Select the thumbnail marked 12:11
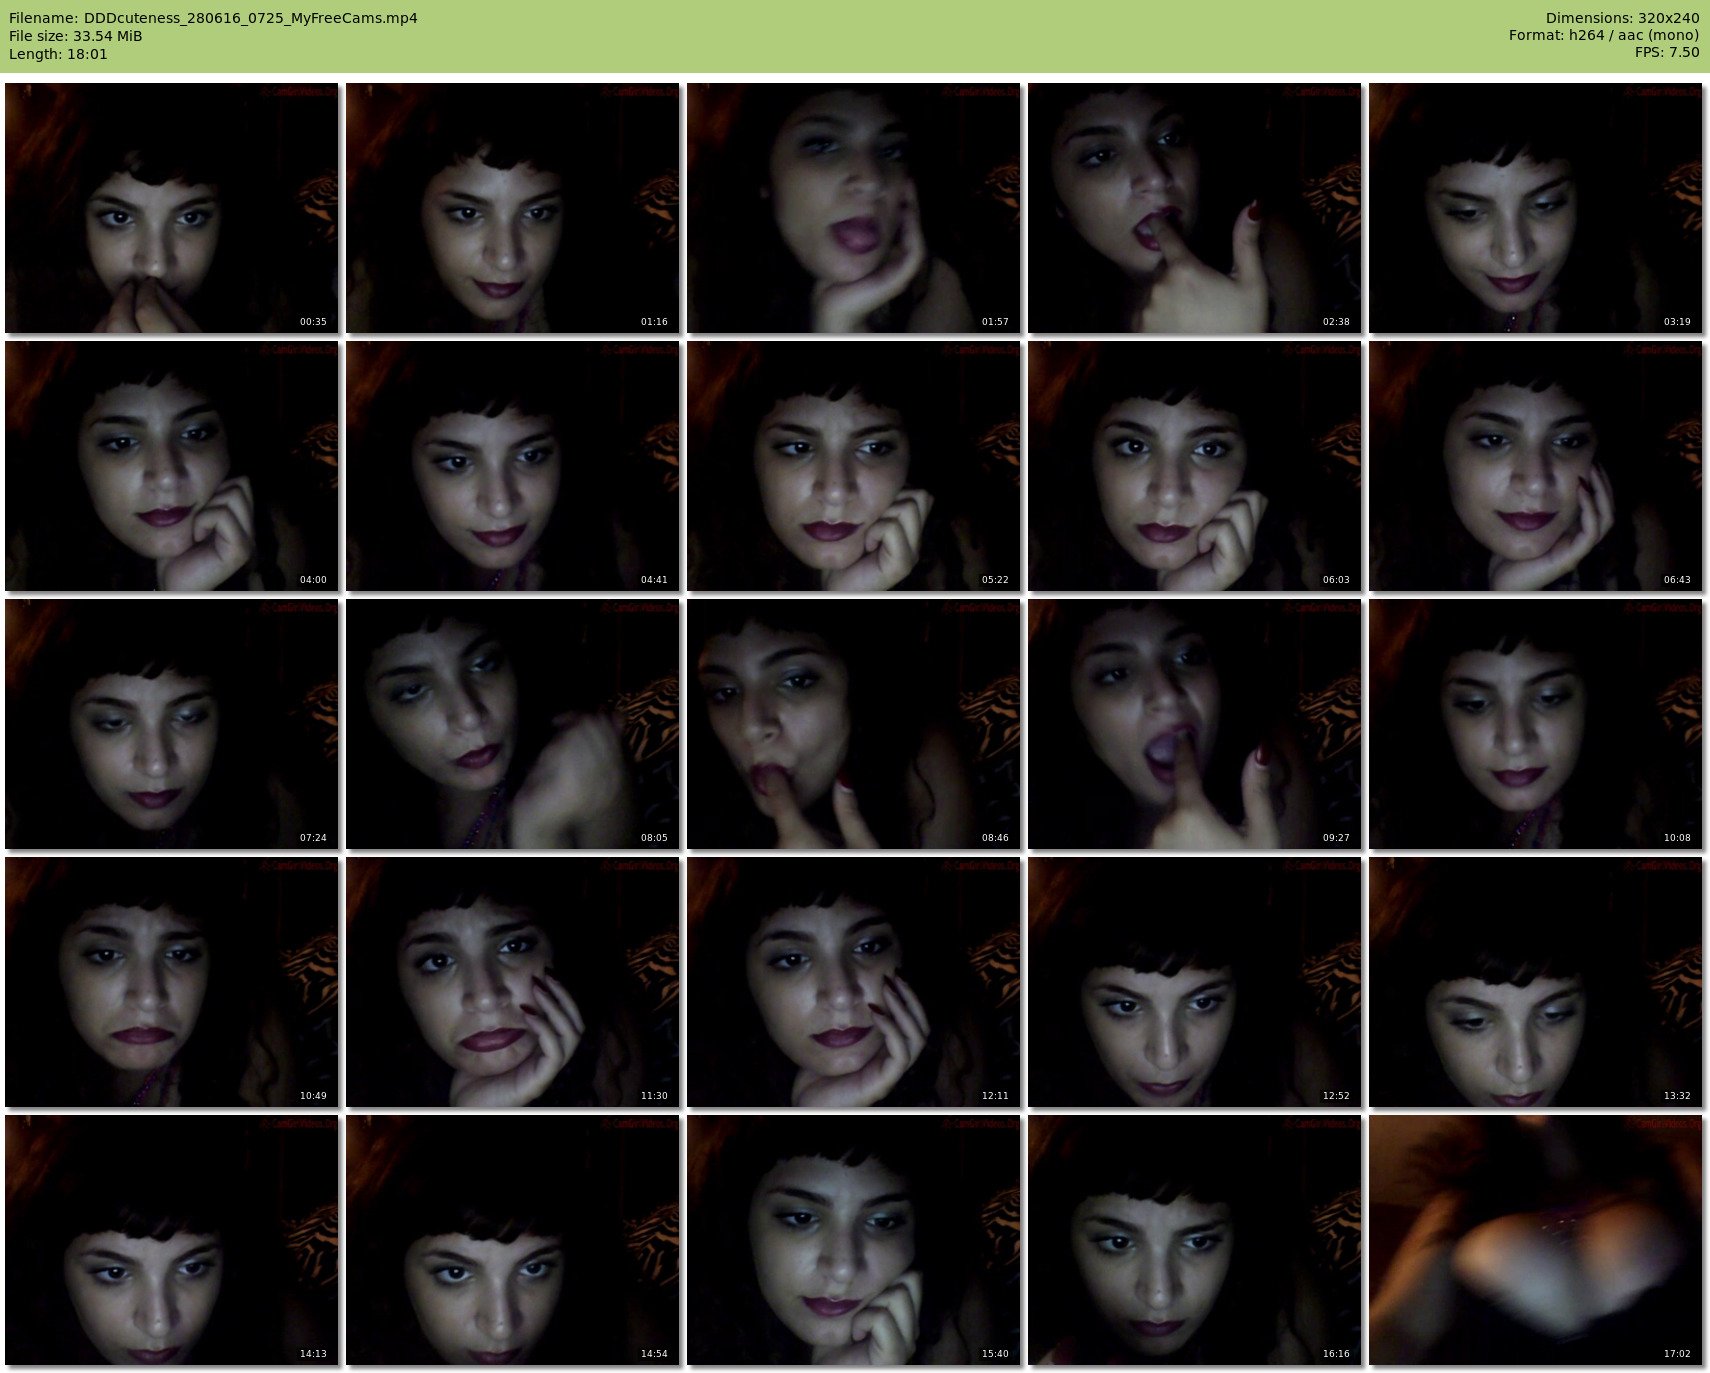This screenshot has width=1710, height=1373. pos(853,982)
